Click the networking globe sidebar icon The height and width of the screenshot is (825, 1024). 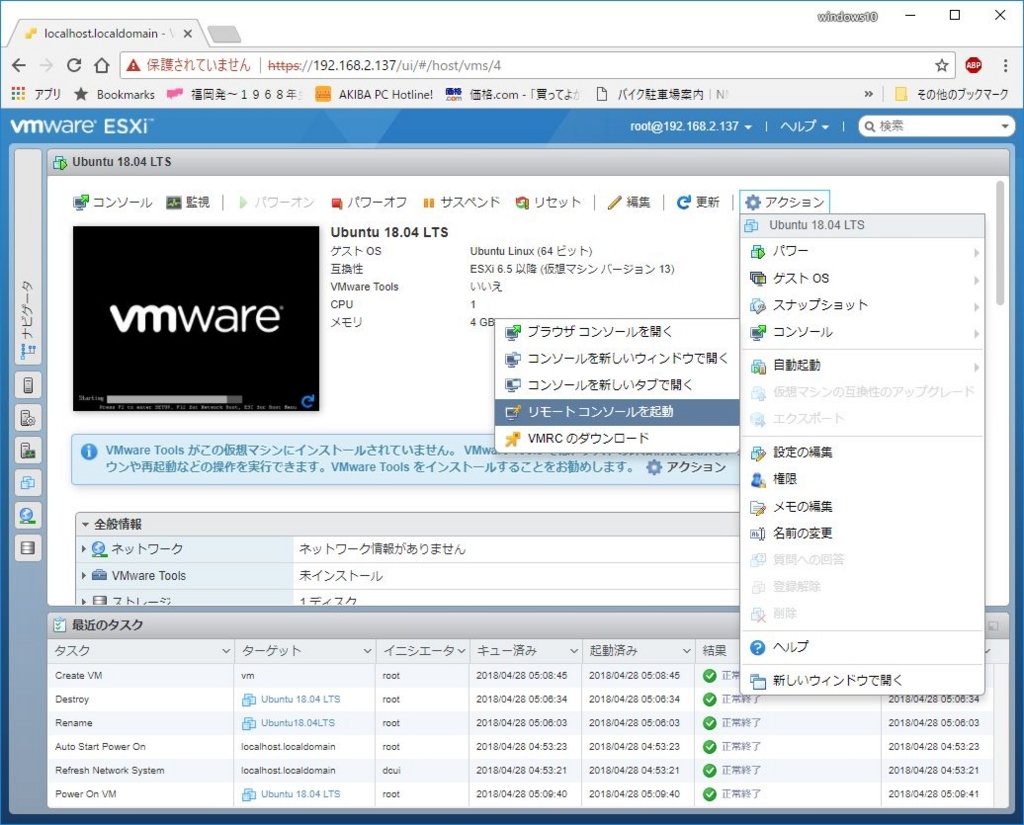tap(28, 516)
